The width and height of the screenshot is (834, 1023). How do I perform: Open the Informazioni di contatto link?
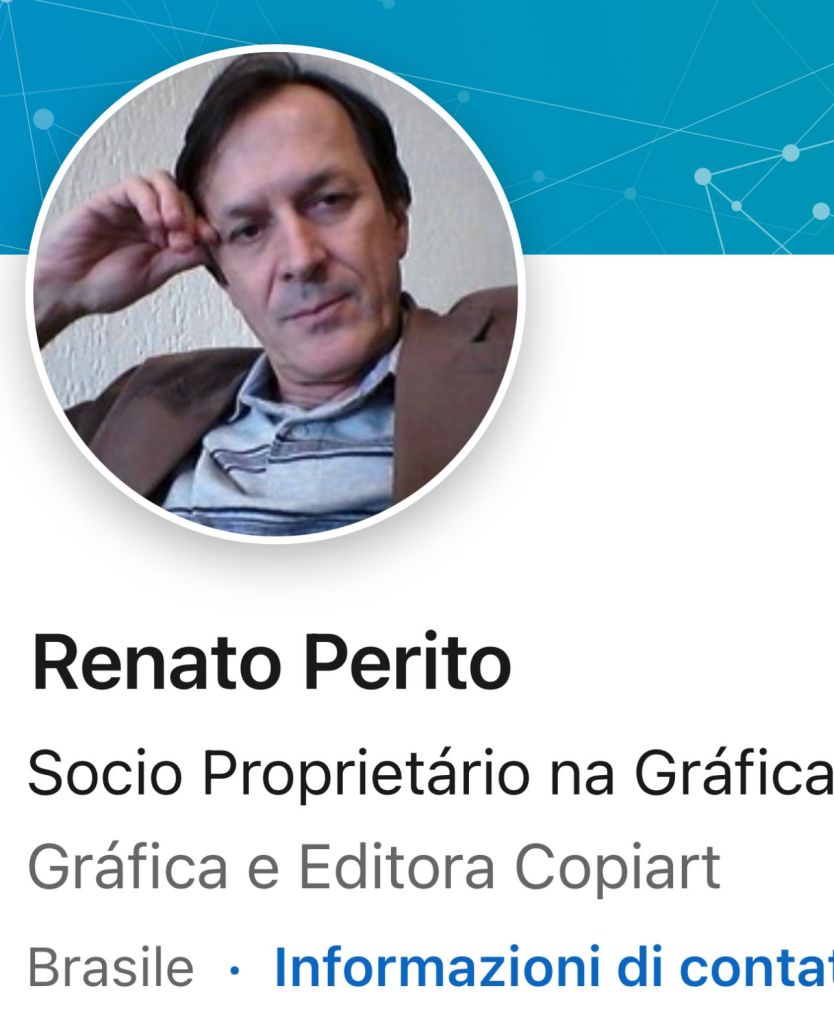[x=553, y=966]
